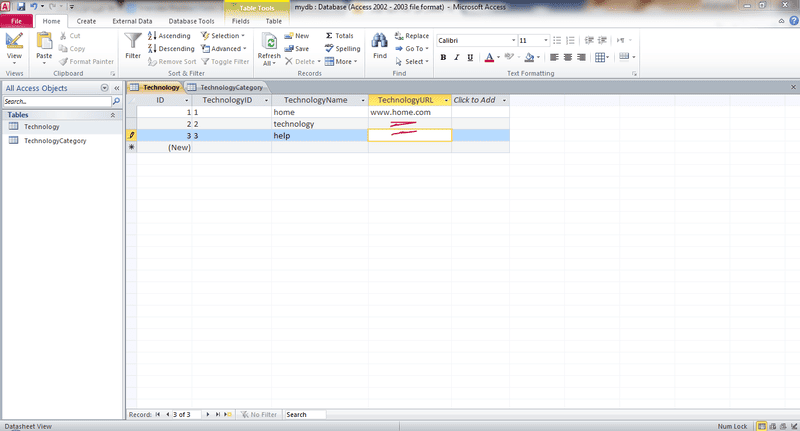Collapse the Tables group in navigation pane
Image resolution: width=800 pixels, height=431 pixels.
click(x=113, y=115)
